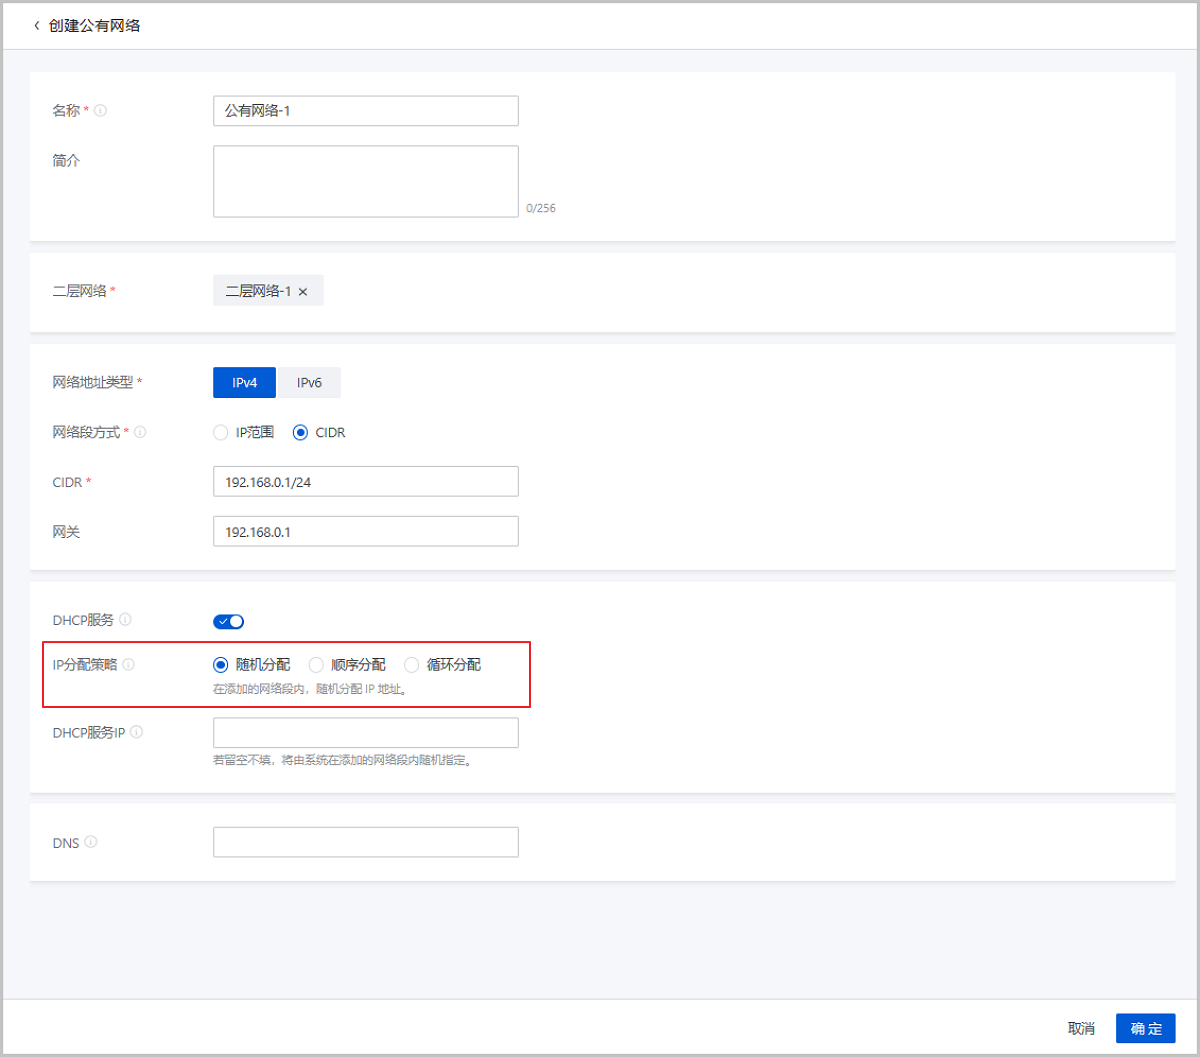
Task: Remove the 二层网络-1 tag with the x icon
Action: click(303, 292)
